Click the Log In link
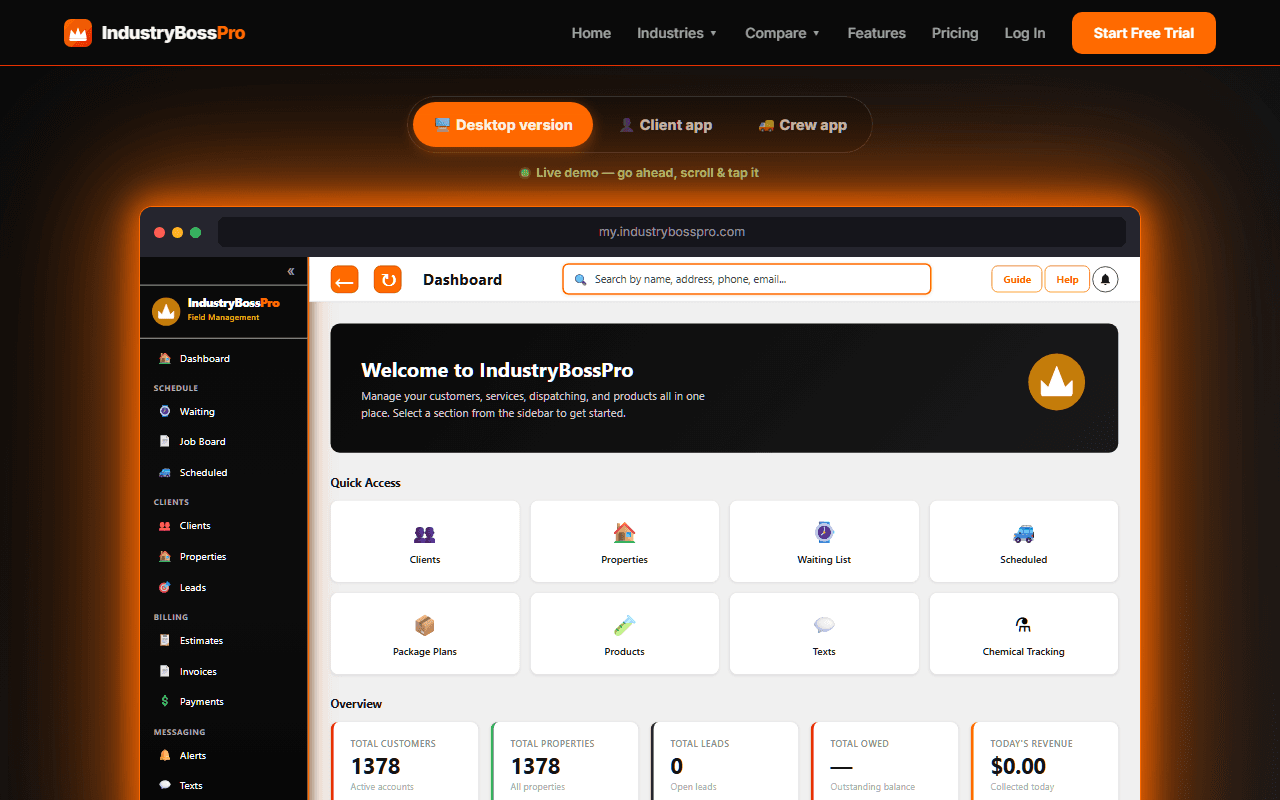Viewport: 1280px width, 800px height. pyautogui.click(x=1025, y=33)
